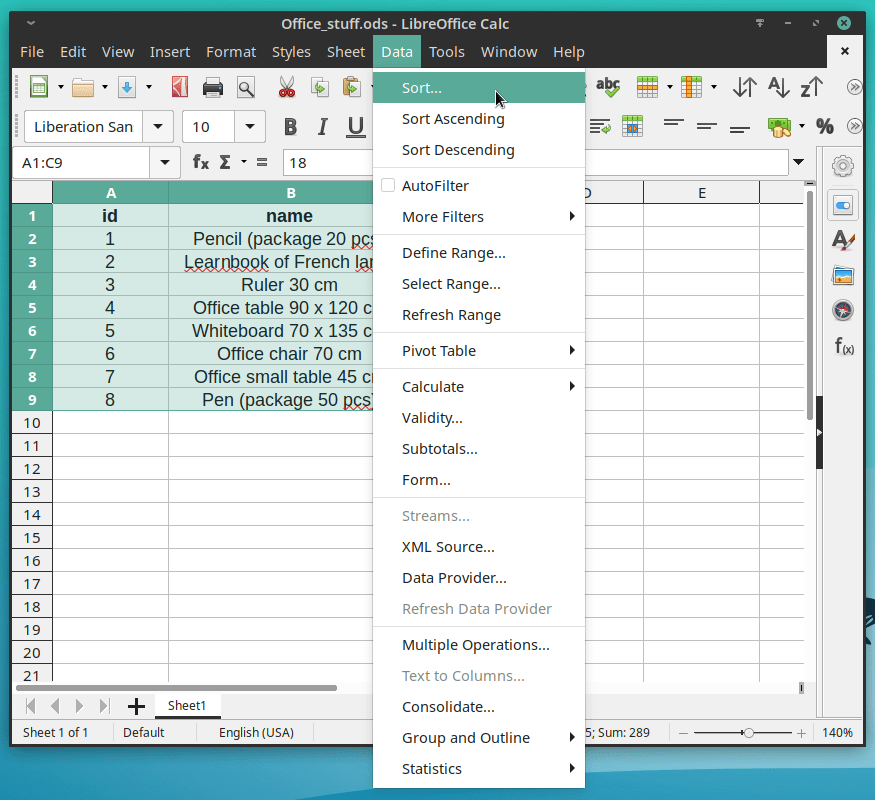Click the Paste clipboard icon

[352, 87]
